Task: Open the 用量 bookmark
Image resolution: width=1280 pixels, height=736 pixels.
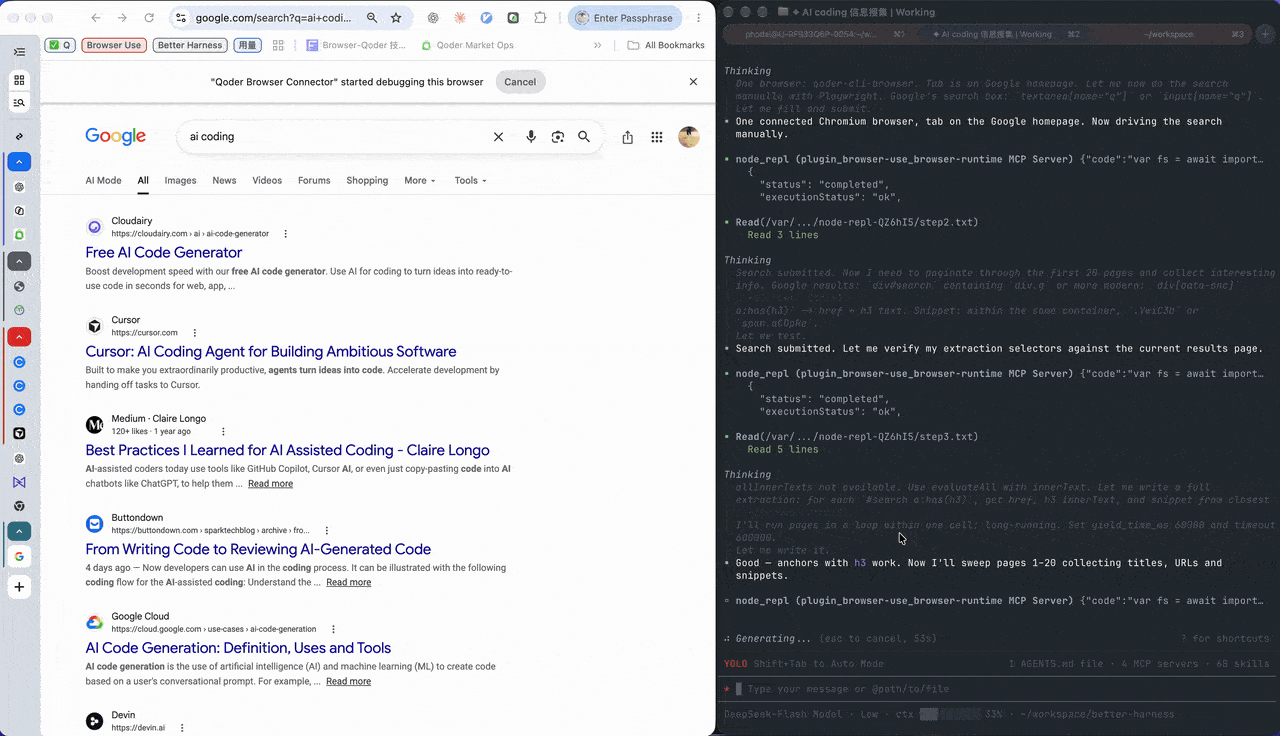Action: (247, 45)
